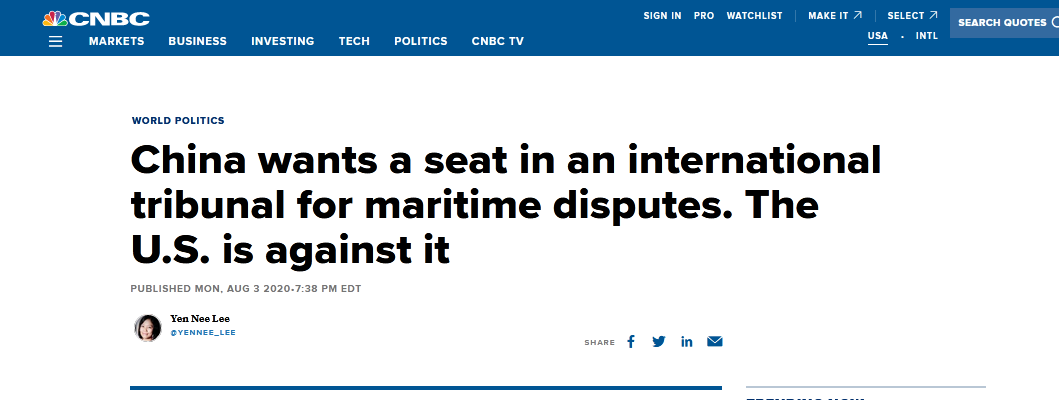The height and width of the screenshot is (400, 1059).
Task: Share article on Twitter
Action: (x=658, y=341)
